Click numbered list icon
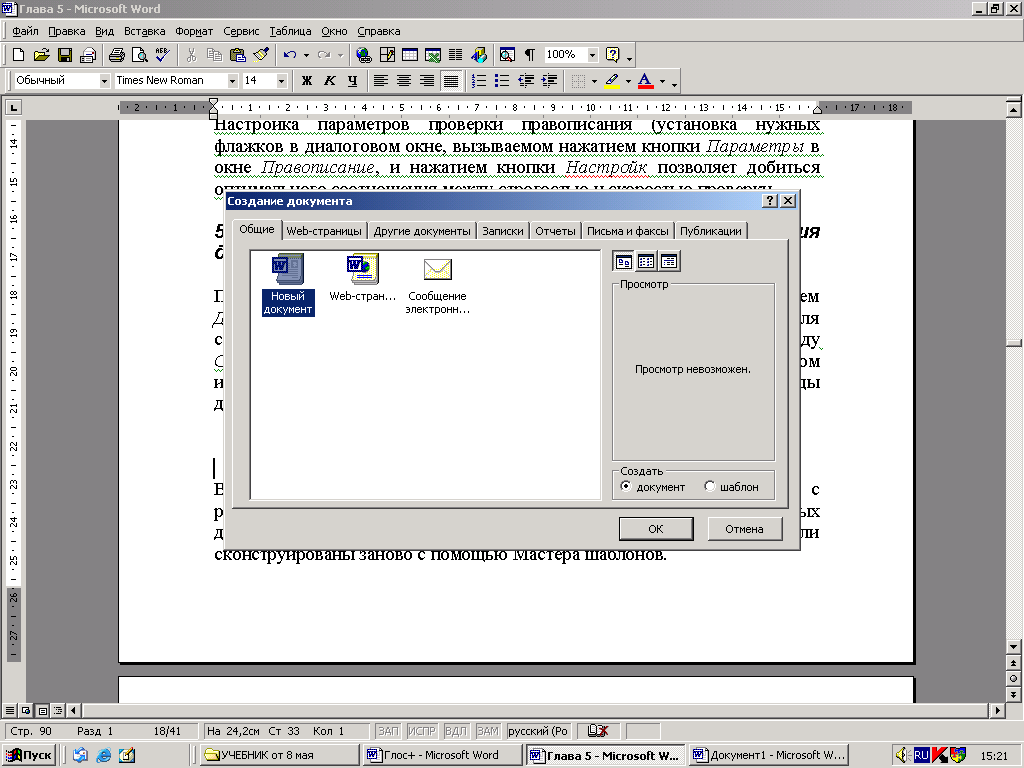 [479, 80]
